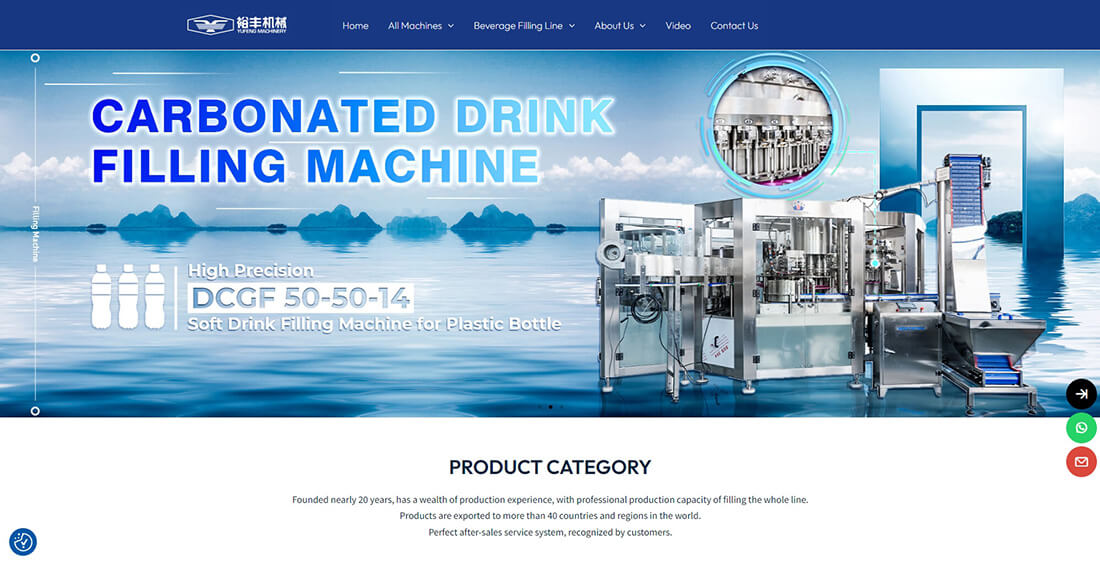Go to the Home menu item
Screen dimensions: 1100x565
tap(355, 25)
